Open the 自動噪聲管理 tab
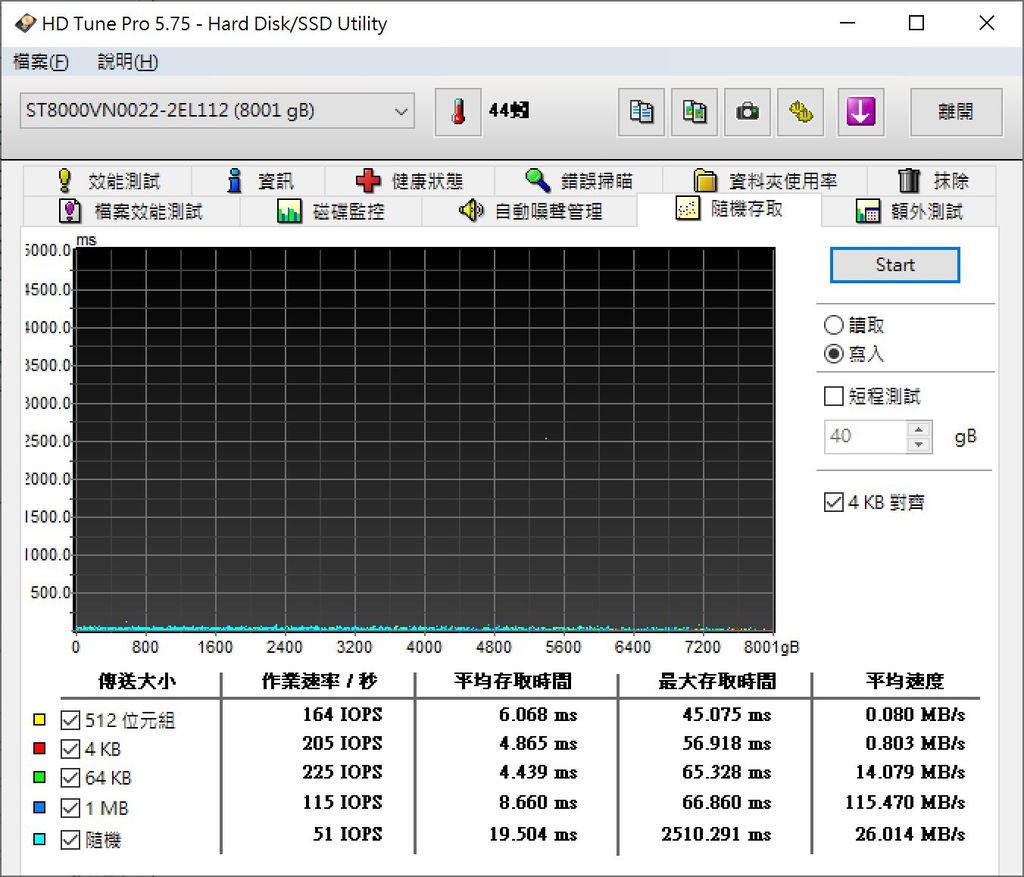The image size is (1024, 877). click(530, 211)
